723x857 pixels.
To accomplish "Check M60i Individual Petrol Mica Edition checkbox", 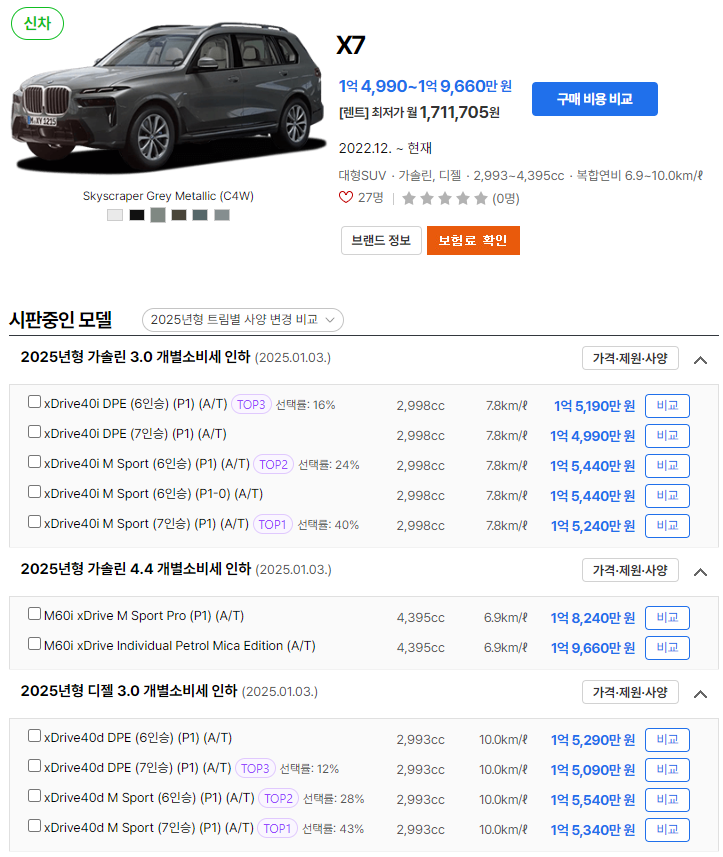I will click(x=34, y=644).
